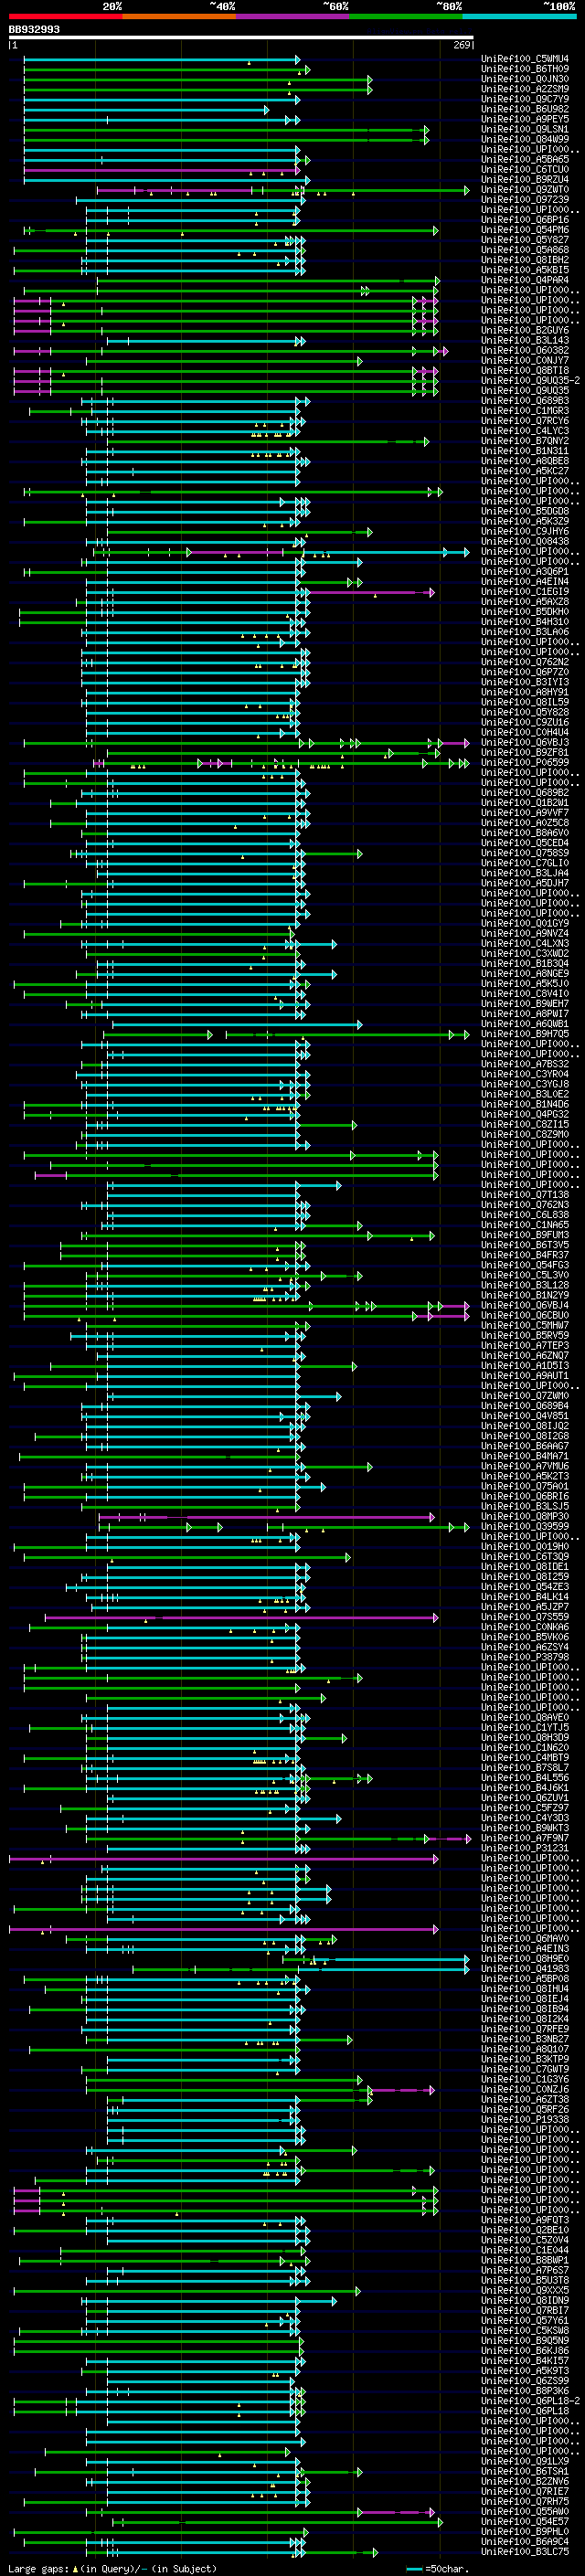Open hit UniRef100_Q0JN30

coord(524,79)
